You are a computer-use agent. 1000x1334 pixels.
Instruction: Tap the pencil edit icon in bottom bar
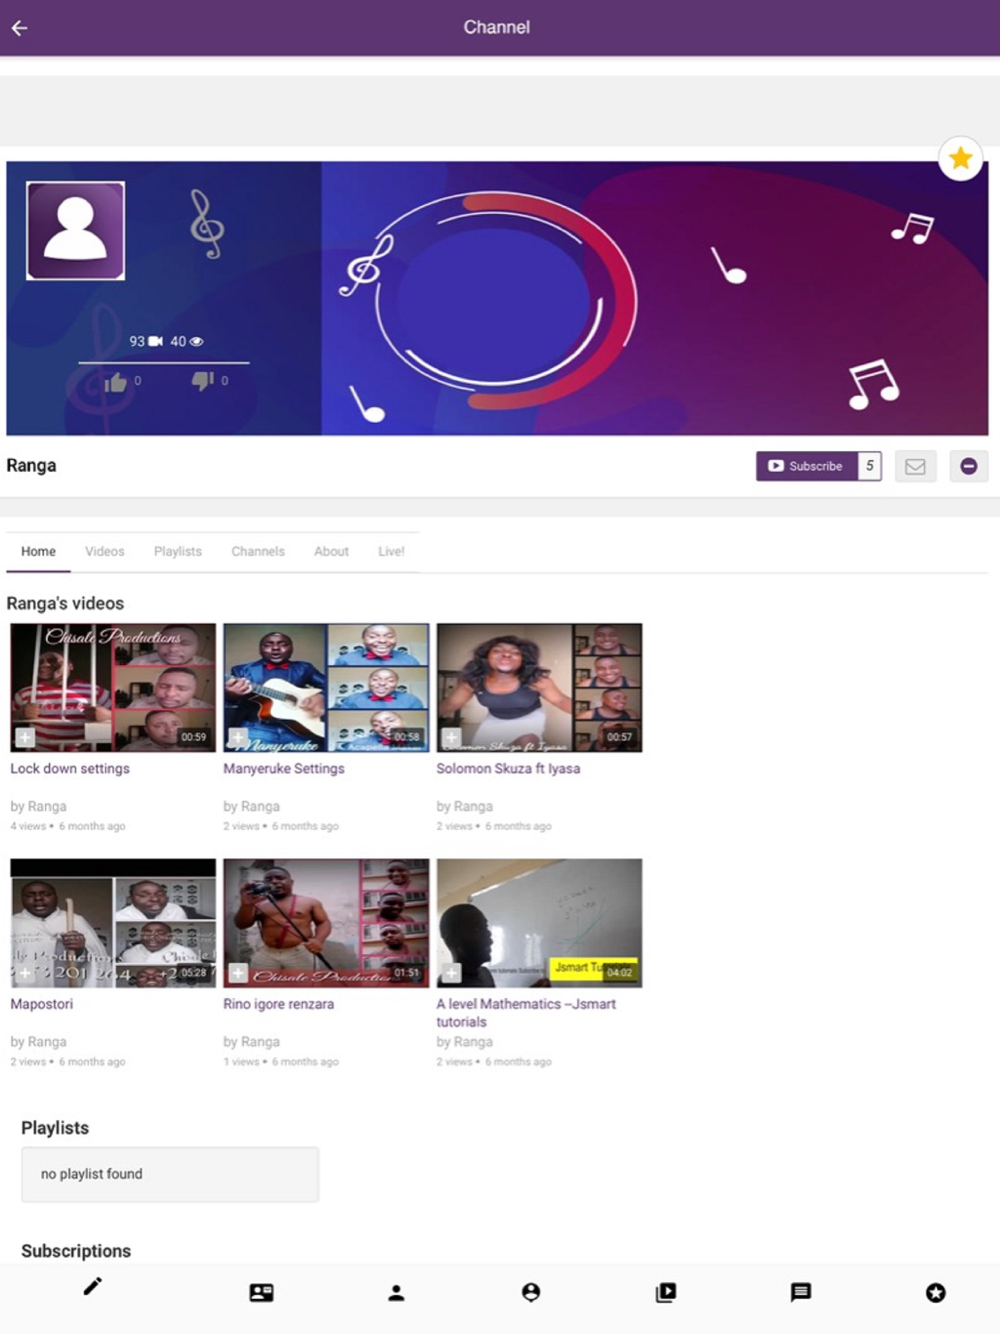click(92, 1287)
